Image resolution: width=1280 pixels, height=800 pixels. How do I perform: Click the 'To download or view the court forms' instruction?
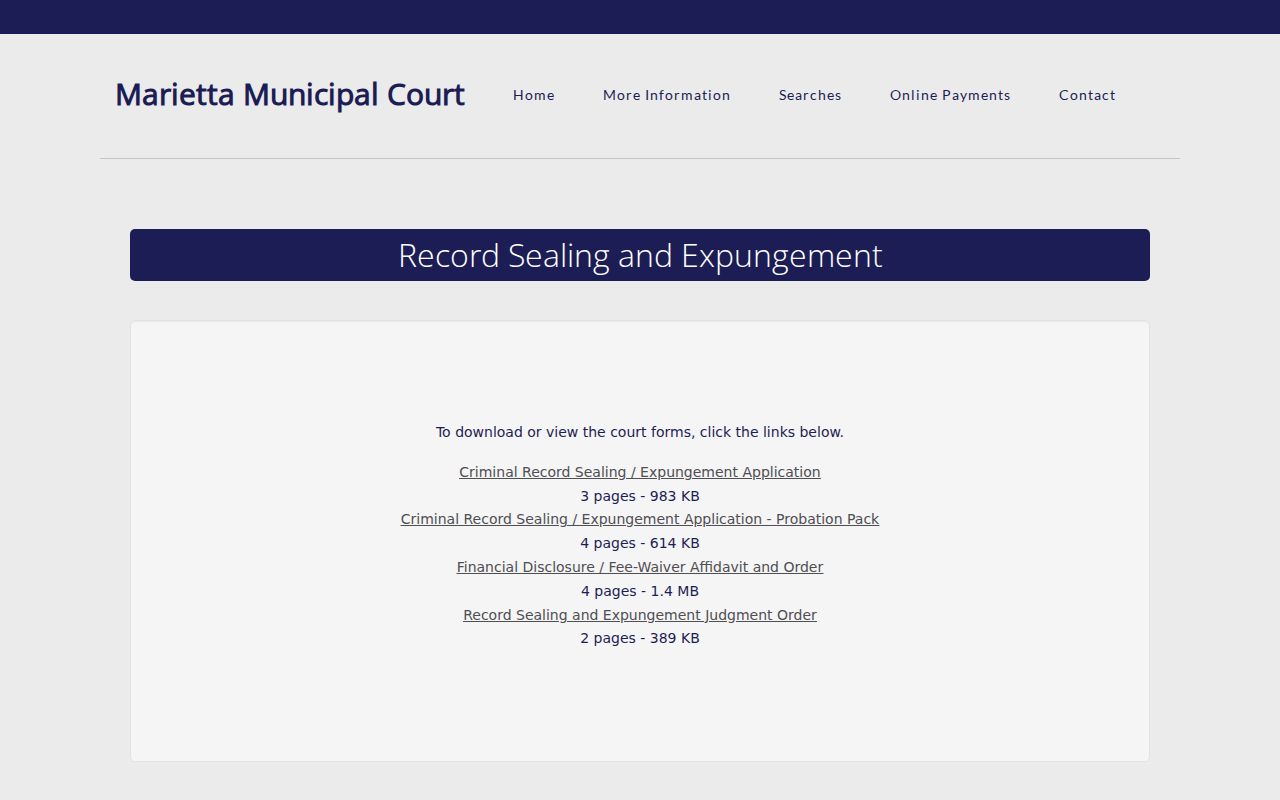tap(640, 432)
